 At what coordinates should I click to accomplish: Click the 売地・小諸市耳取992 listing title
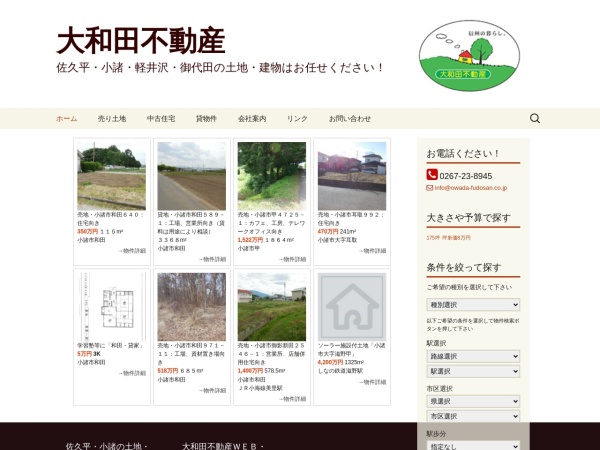point(351,219)
